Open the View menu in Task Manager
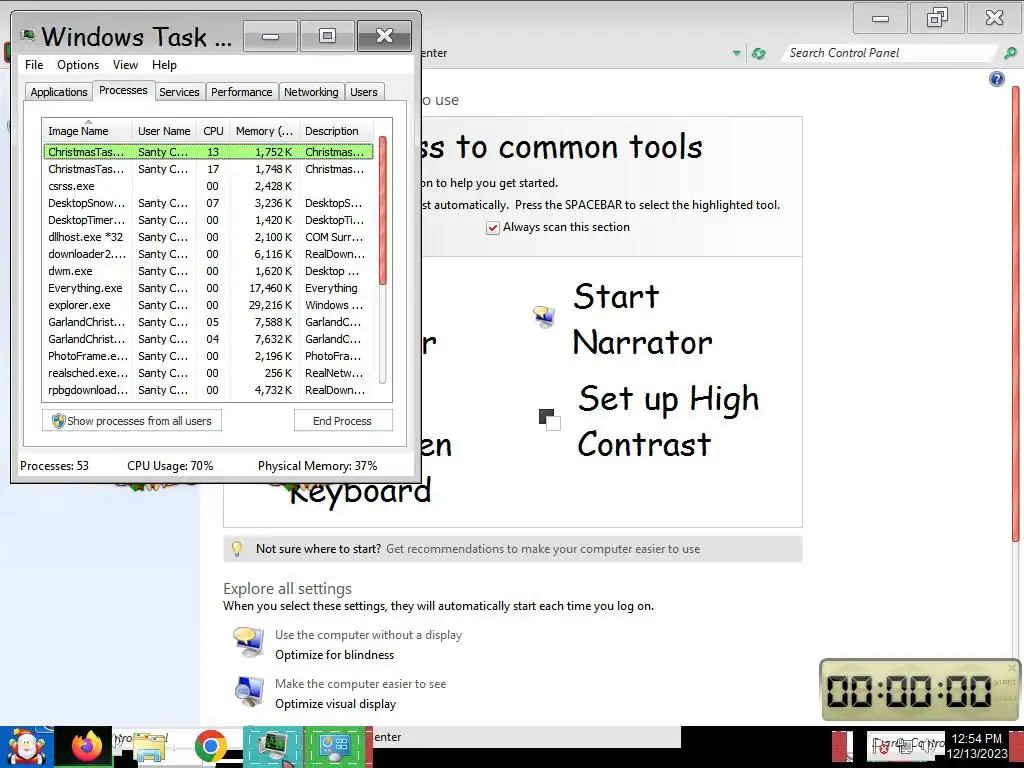The image size is (1024, 768). (x=125, y=65)
